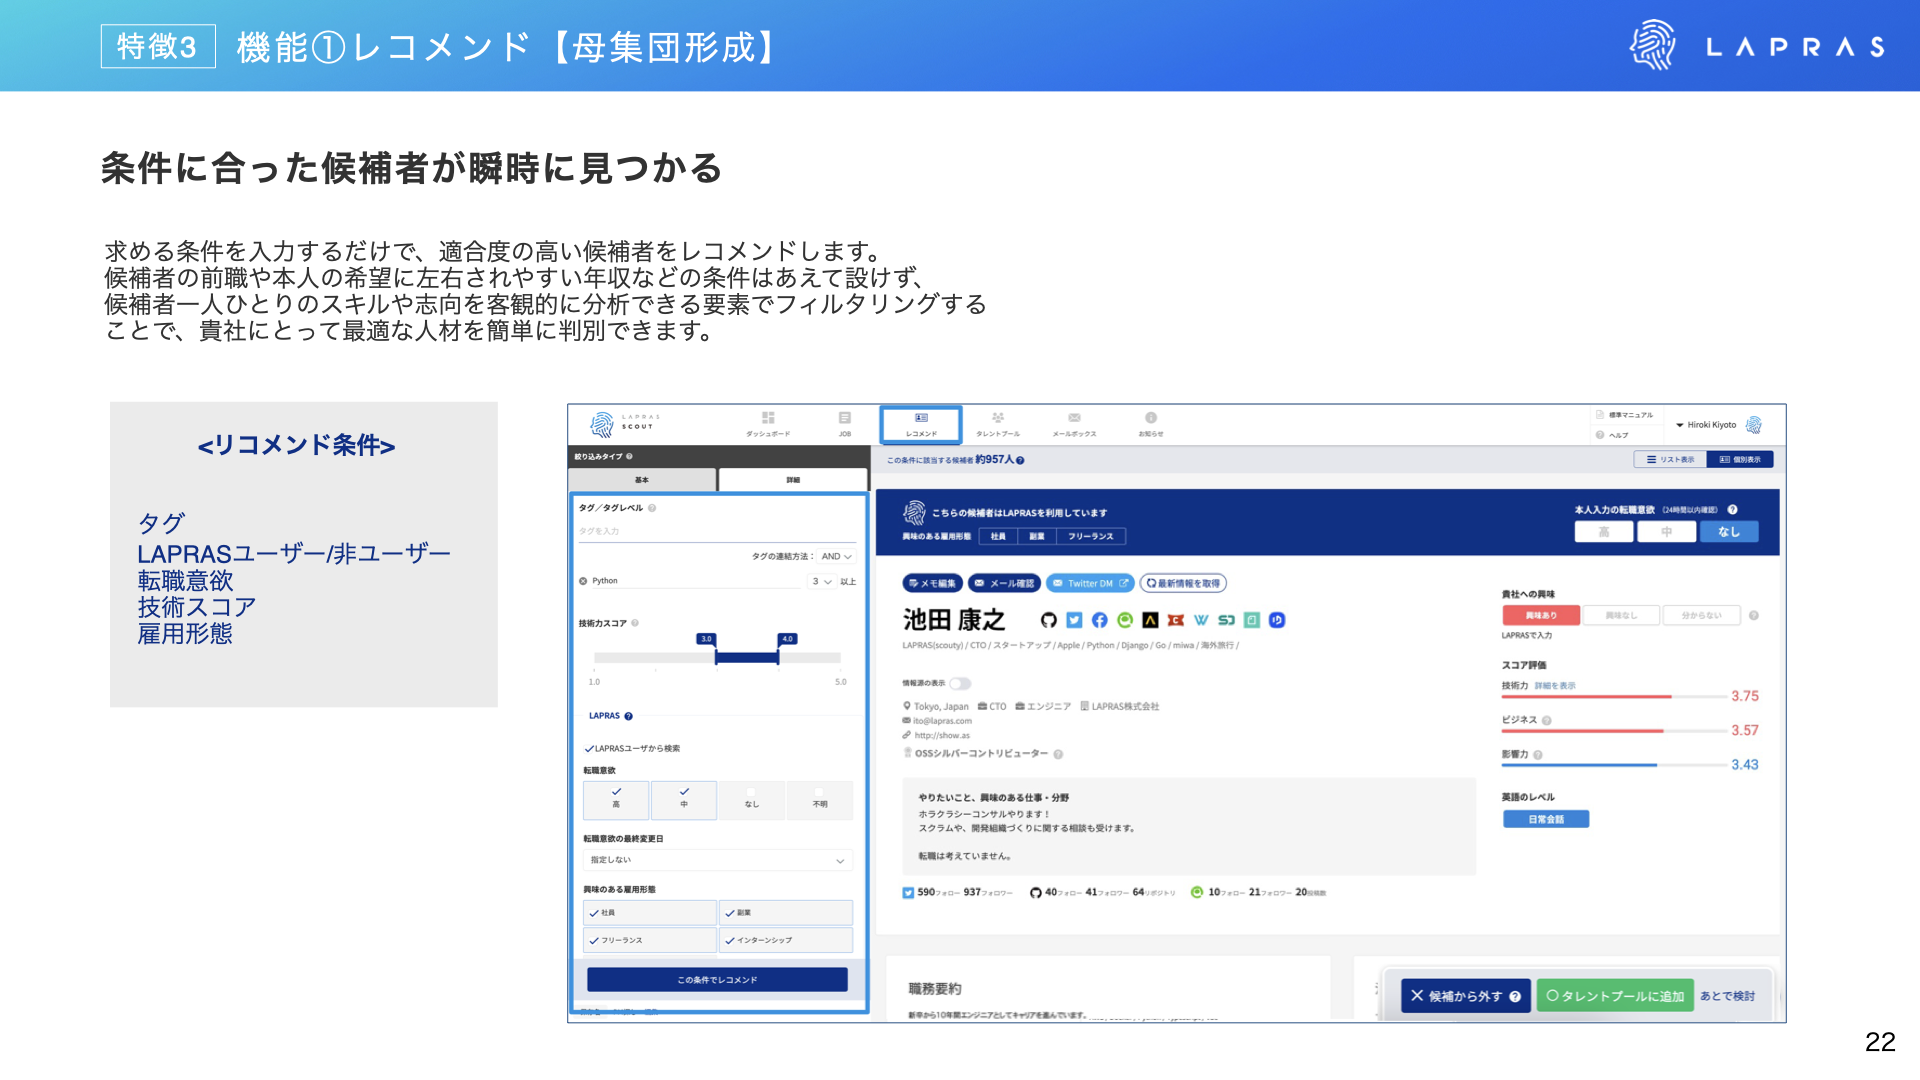Open candidate's Wantedly W icon
The width and height of the screenshot is (1920, 1080).
click(x=1201, y=620)
